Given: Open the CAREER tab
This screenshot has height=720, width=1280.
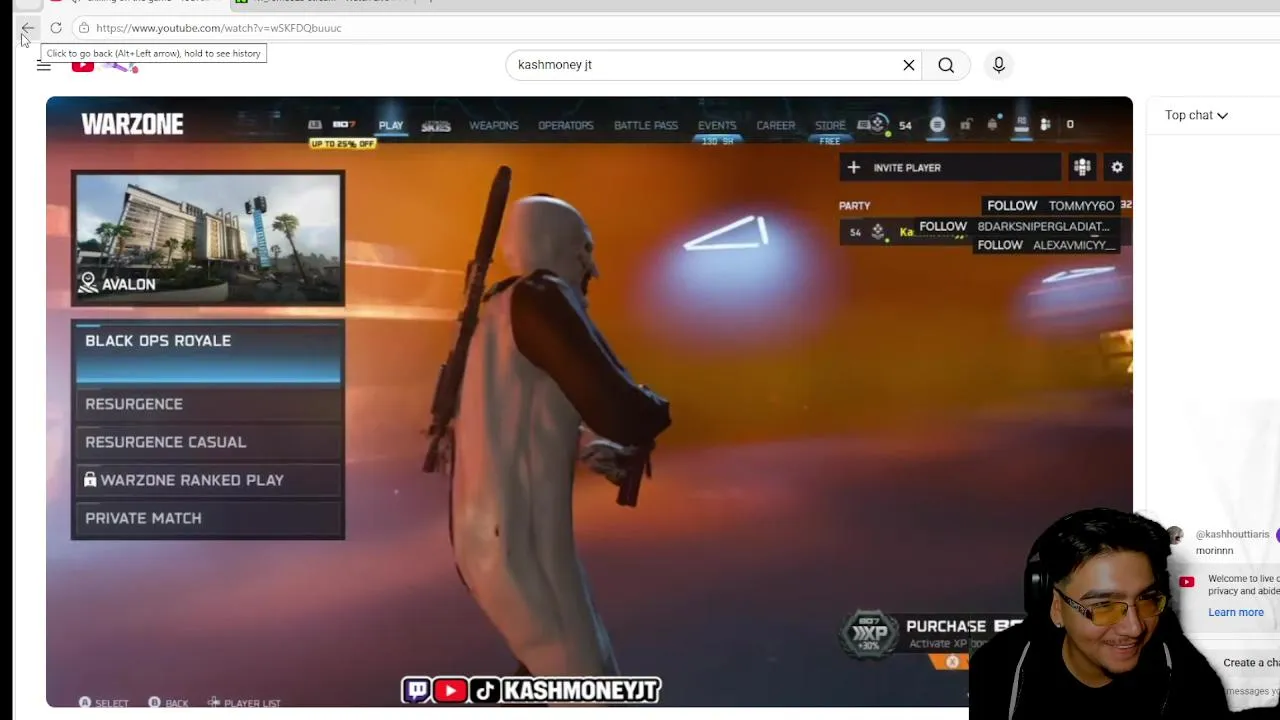Looking at the screenshot, I should click(x=775, y=125).
